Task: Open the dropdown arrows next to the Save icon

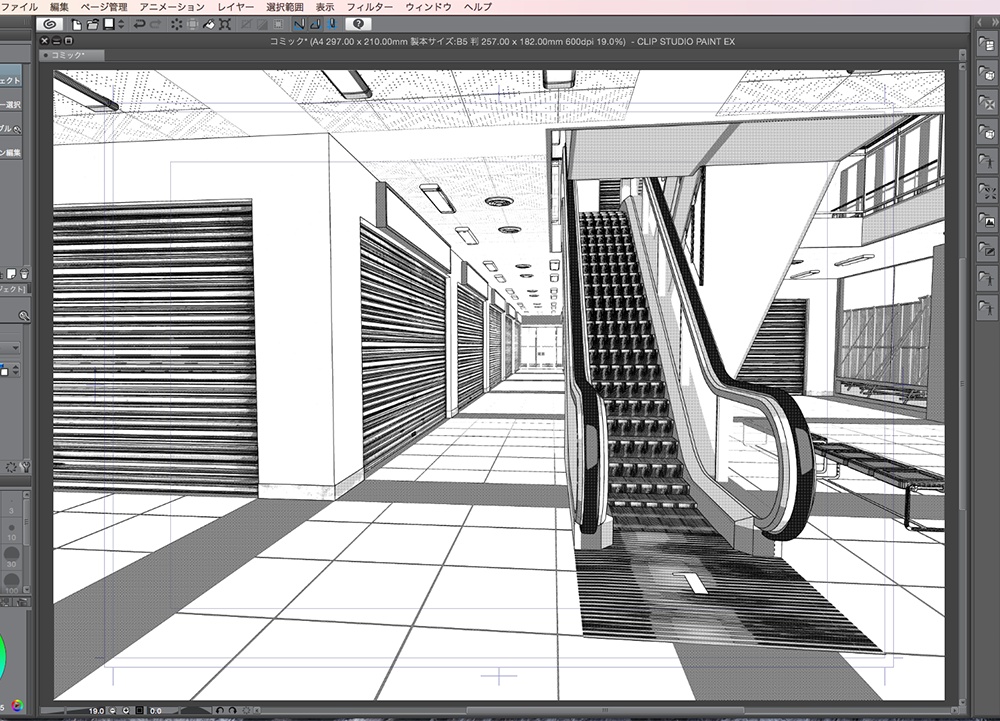Action: coord(121,25)
